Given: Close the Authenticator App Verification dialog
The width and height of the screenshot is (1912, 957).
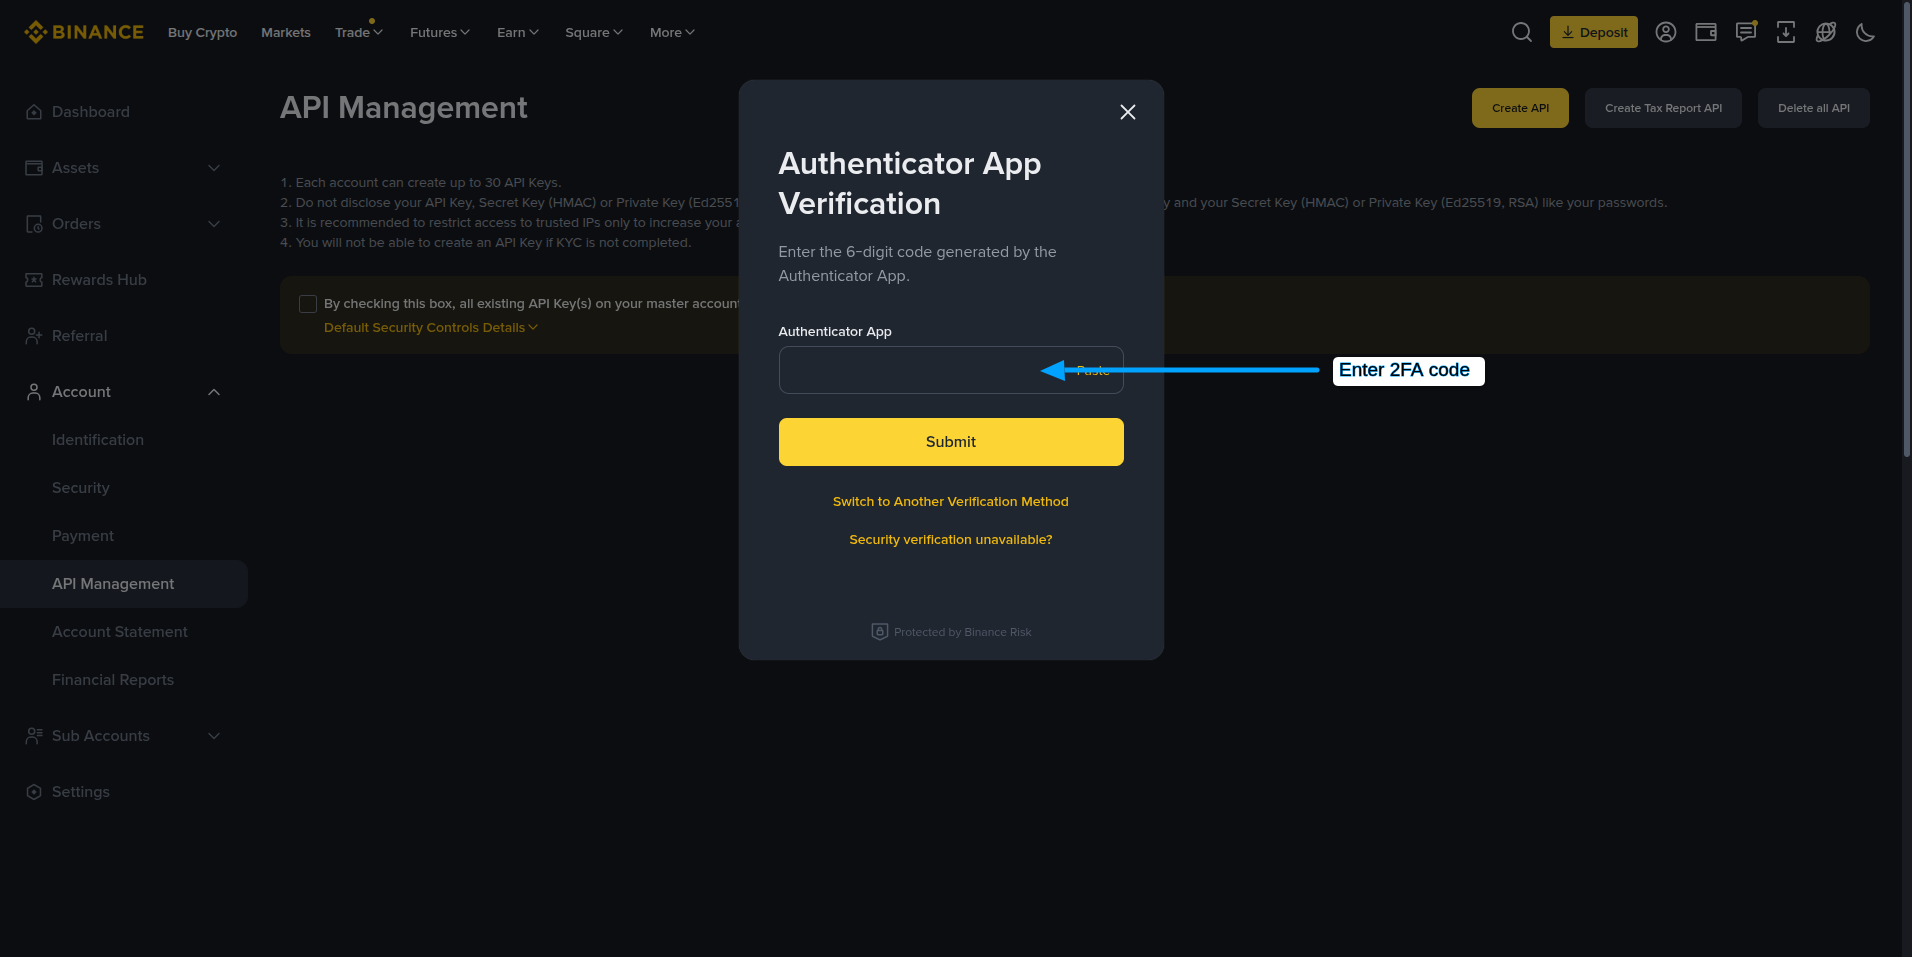Looking at the screenshot, I should click(x=1128, y=112).
